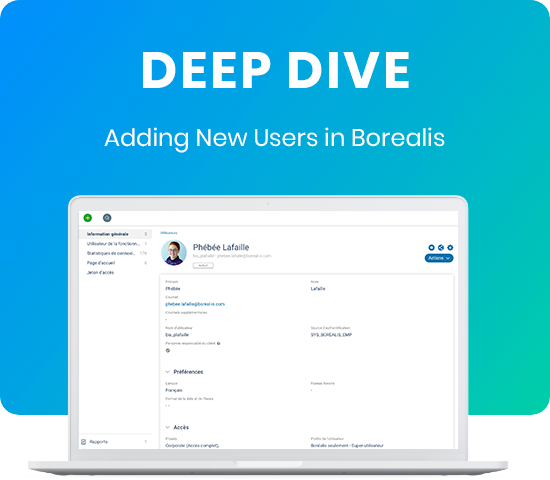Click the Français language value

pos(174,390)
